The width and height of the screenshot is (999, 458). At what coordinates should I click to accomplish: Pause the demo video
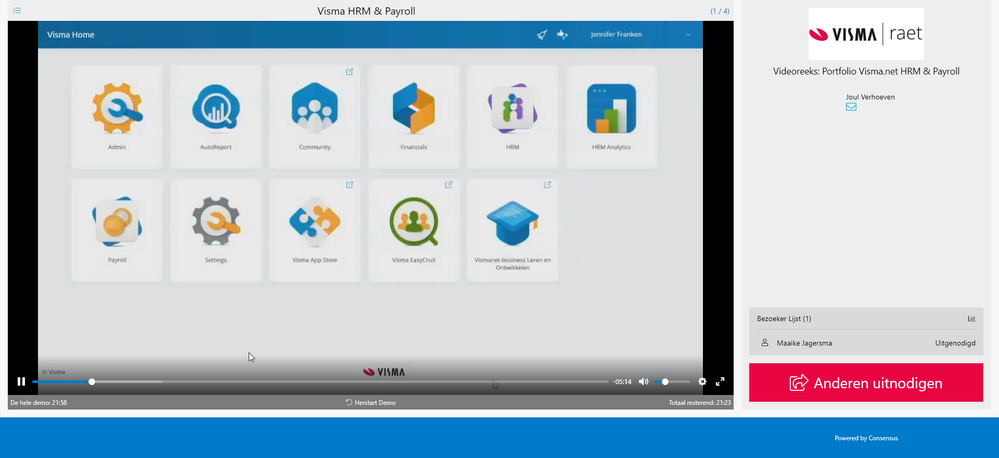[x=21, y=382]
